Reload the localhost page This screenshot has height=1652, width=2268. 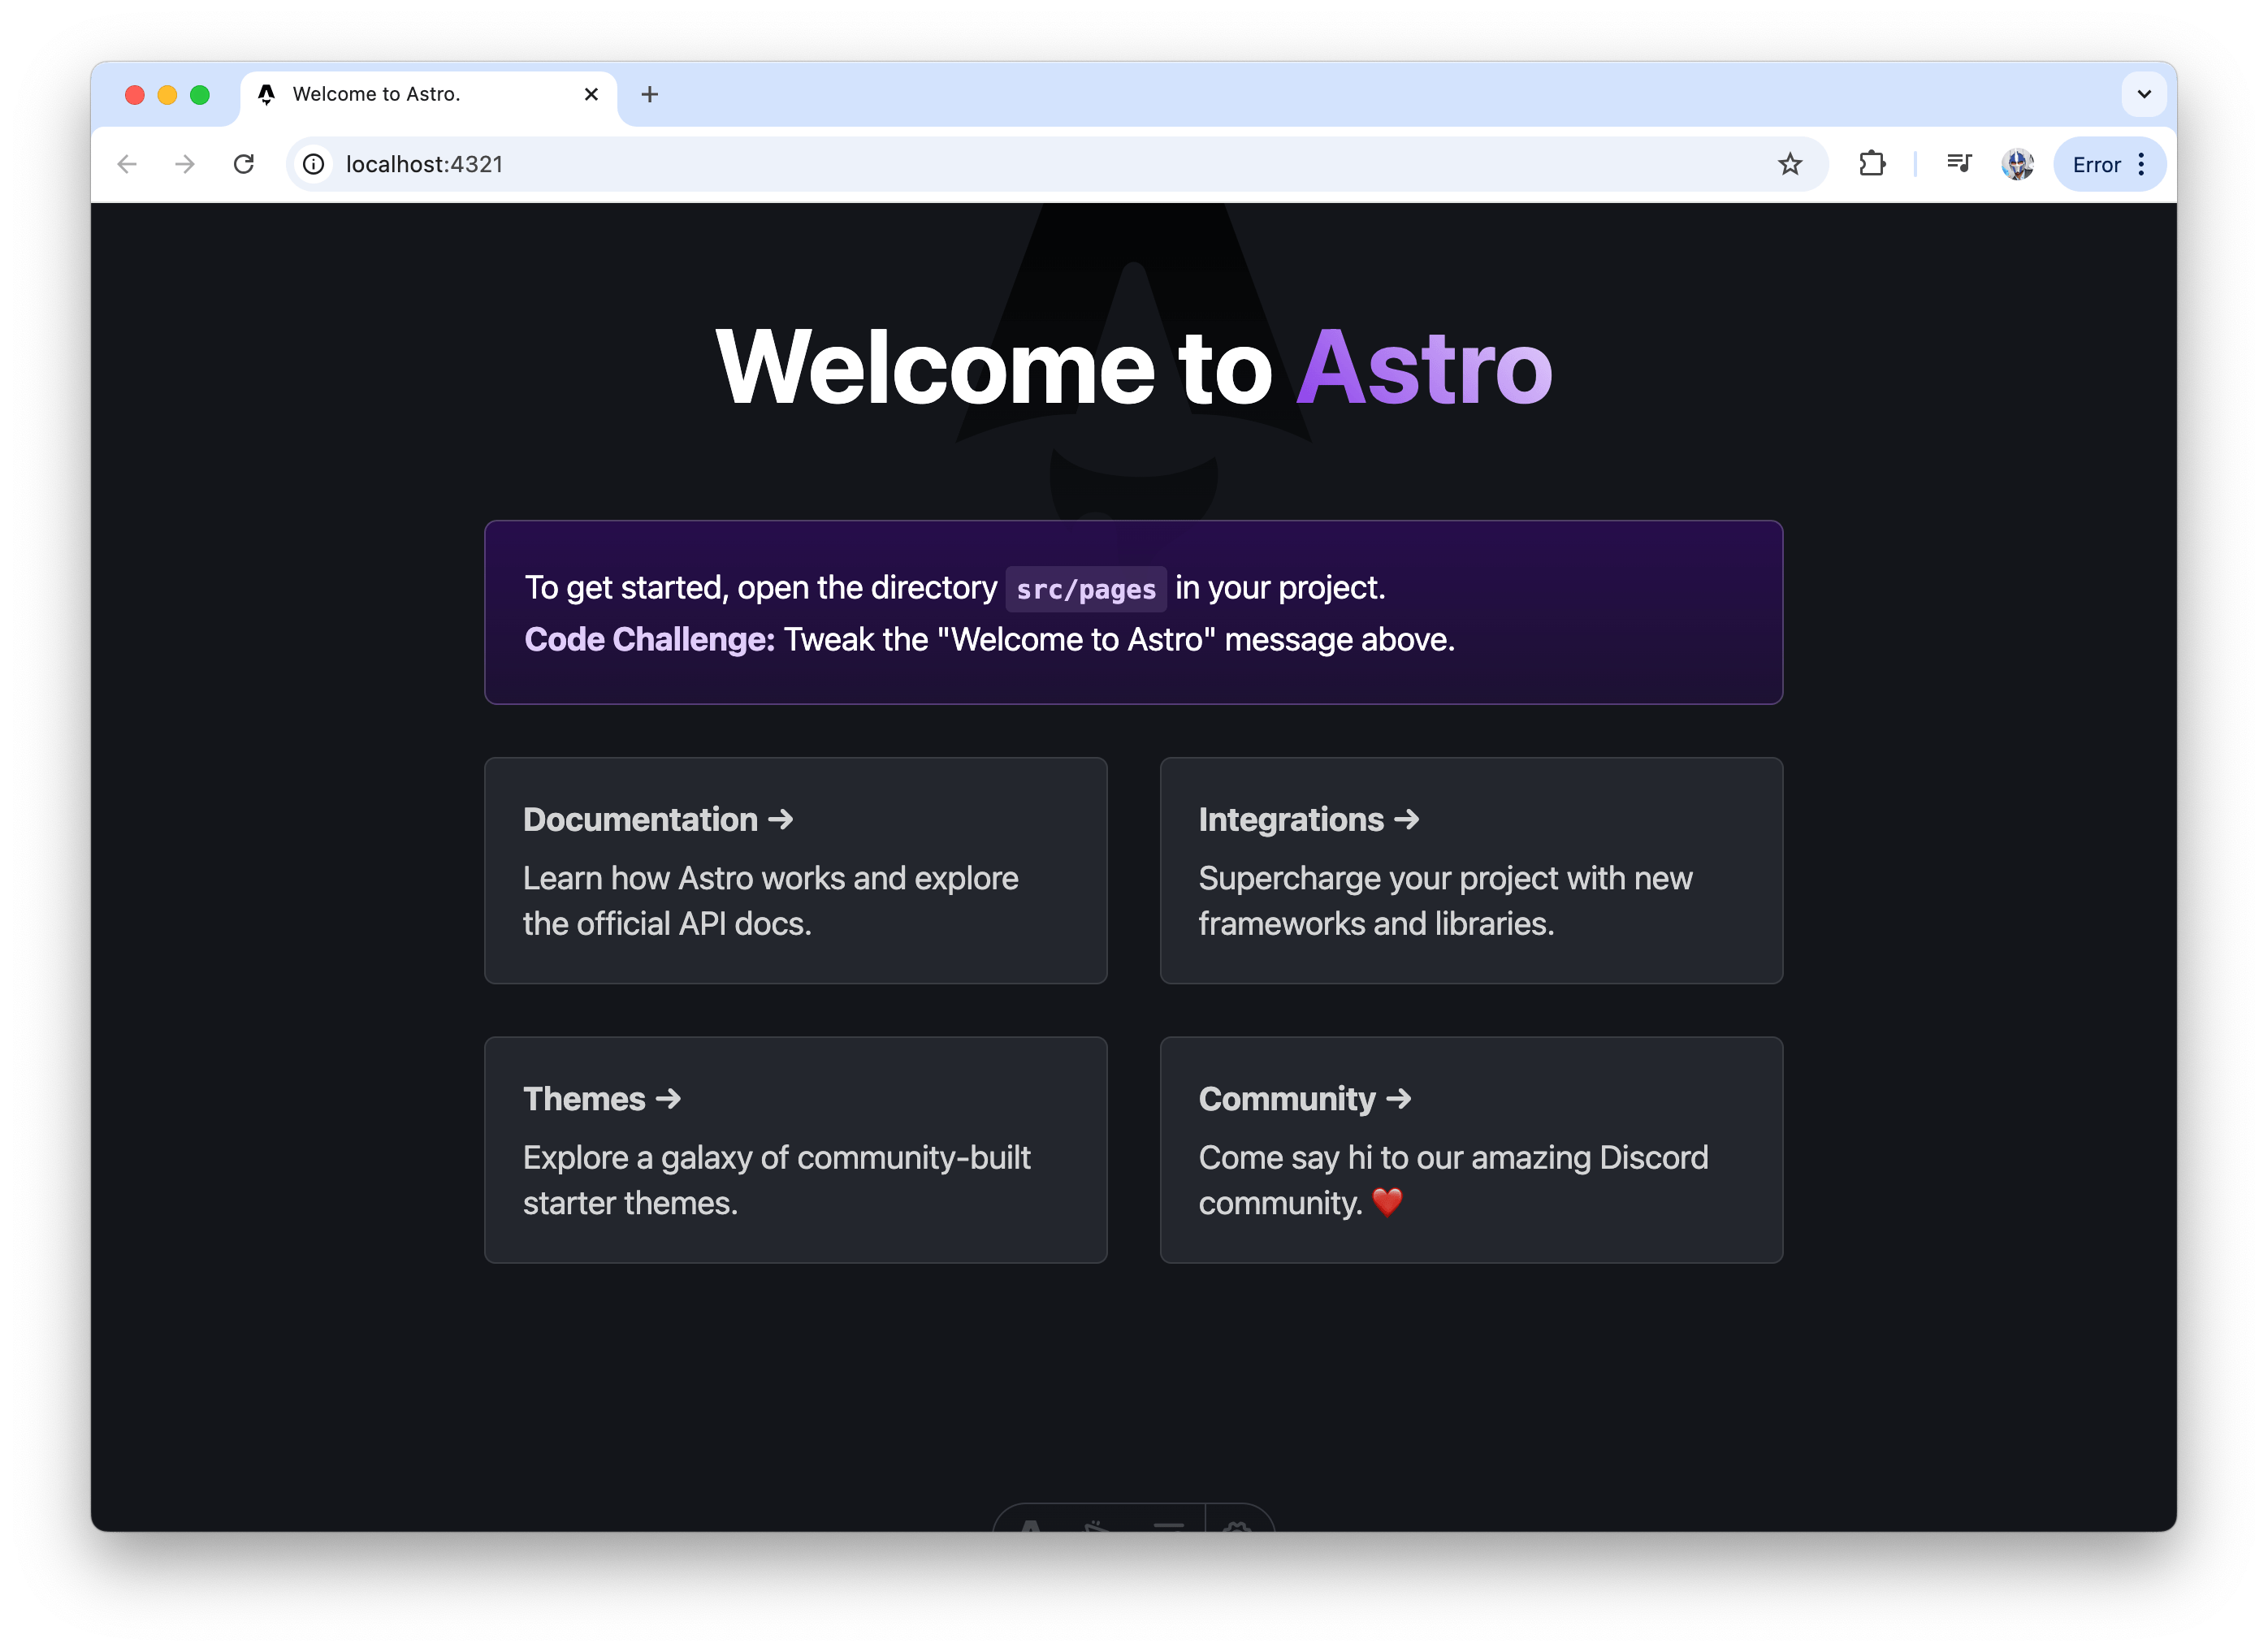click(x=244, y=164)
